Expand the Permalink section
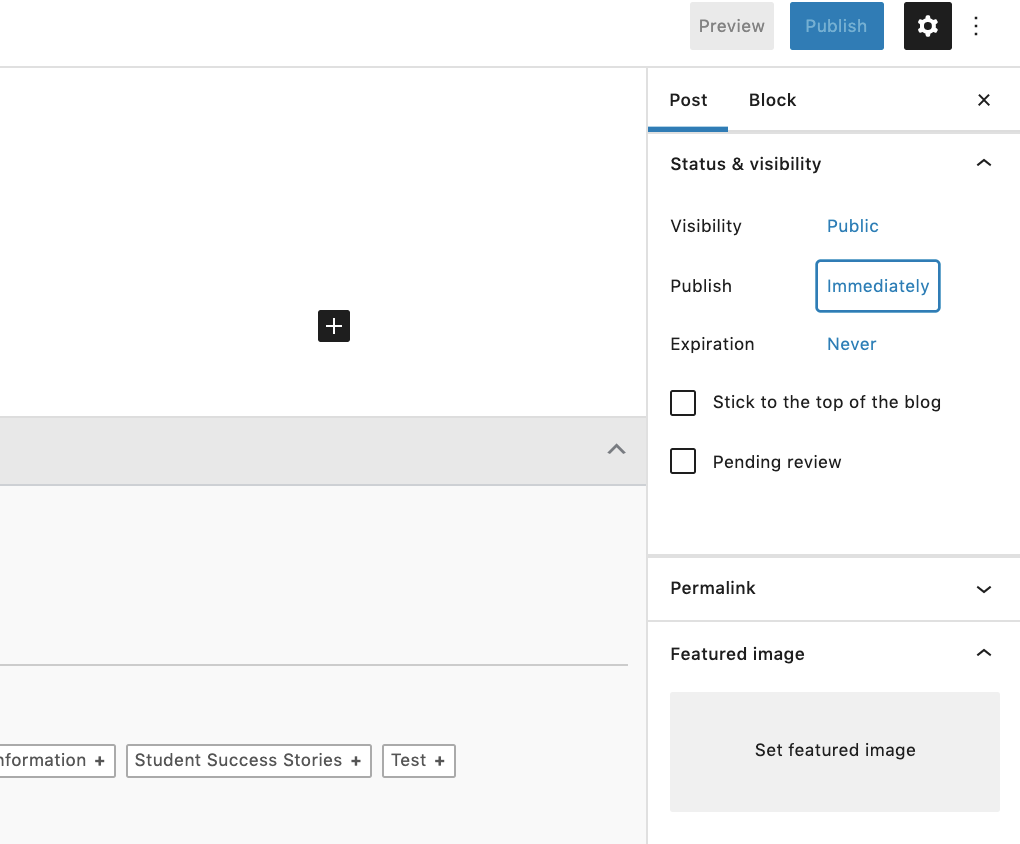 tap(984, 589)
